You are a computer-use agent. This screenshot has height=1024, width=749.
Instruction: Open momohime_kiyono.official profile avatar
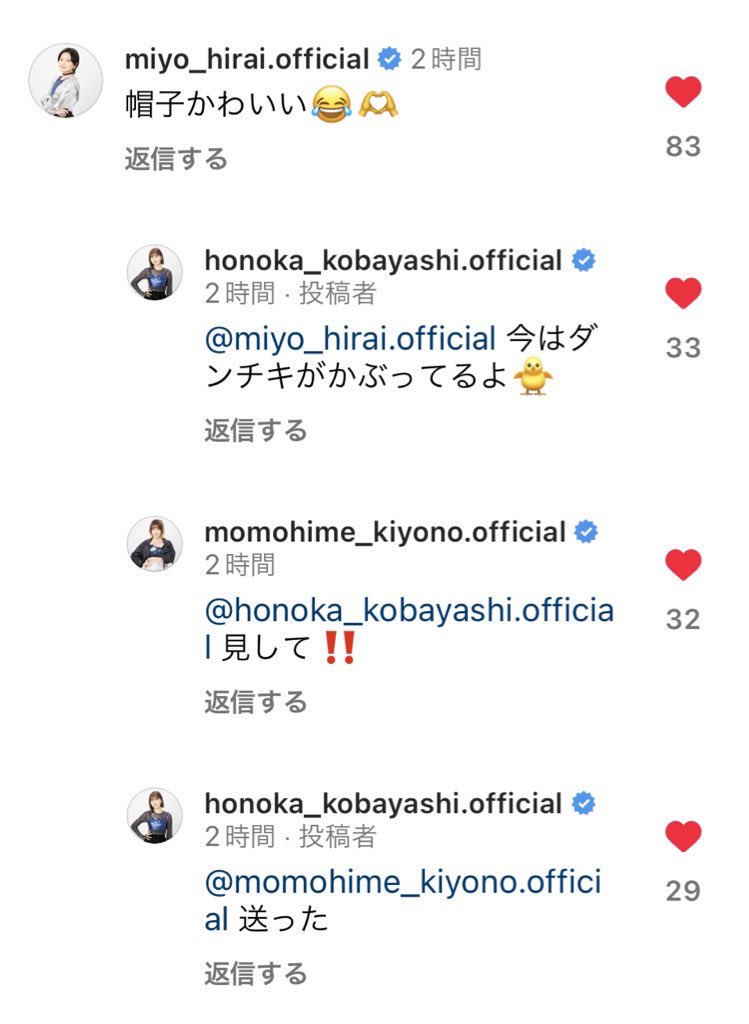pyautogui.click(x=155, y=544)
